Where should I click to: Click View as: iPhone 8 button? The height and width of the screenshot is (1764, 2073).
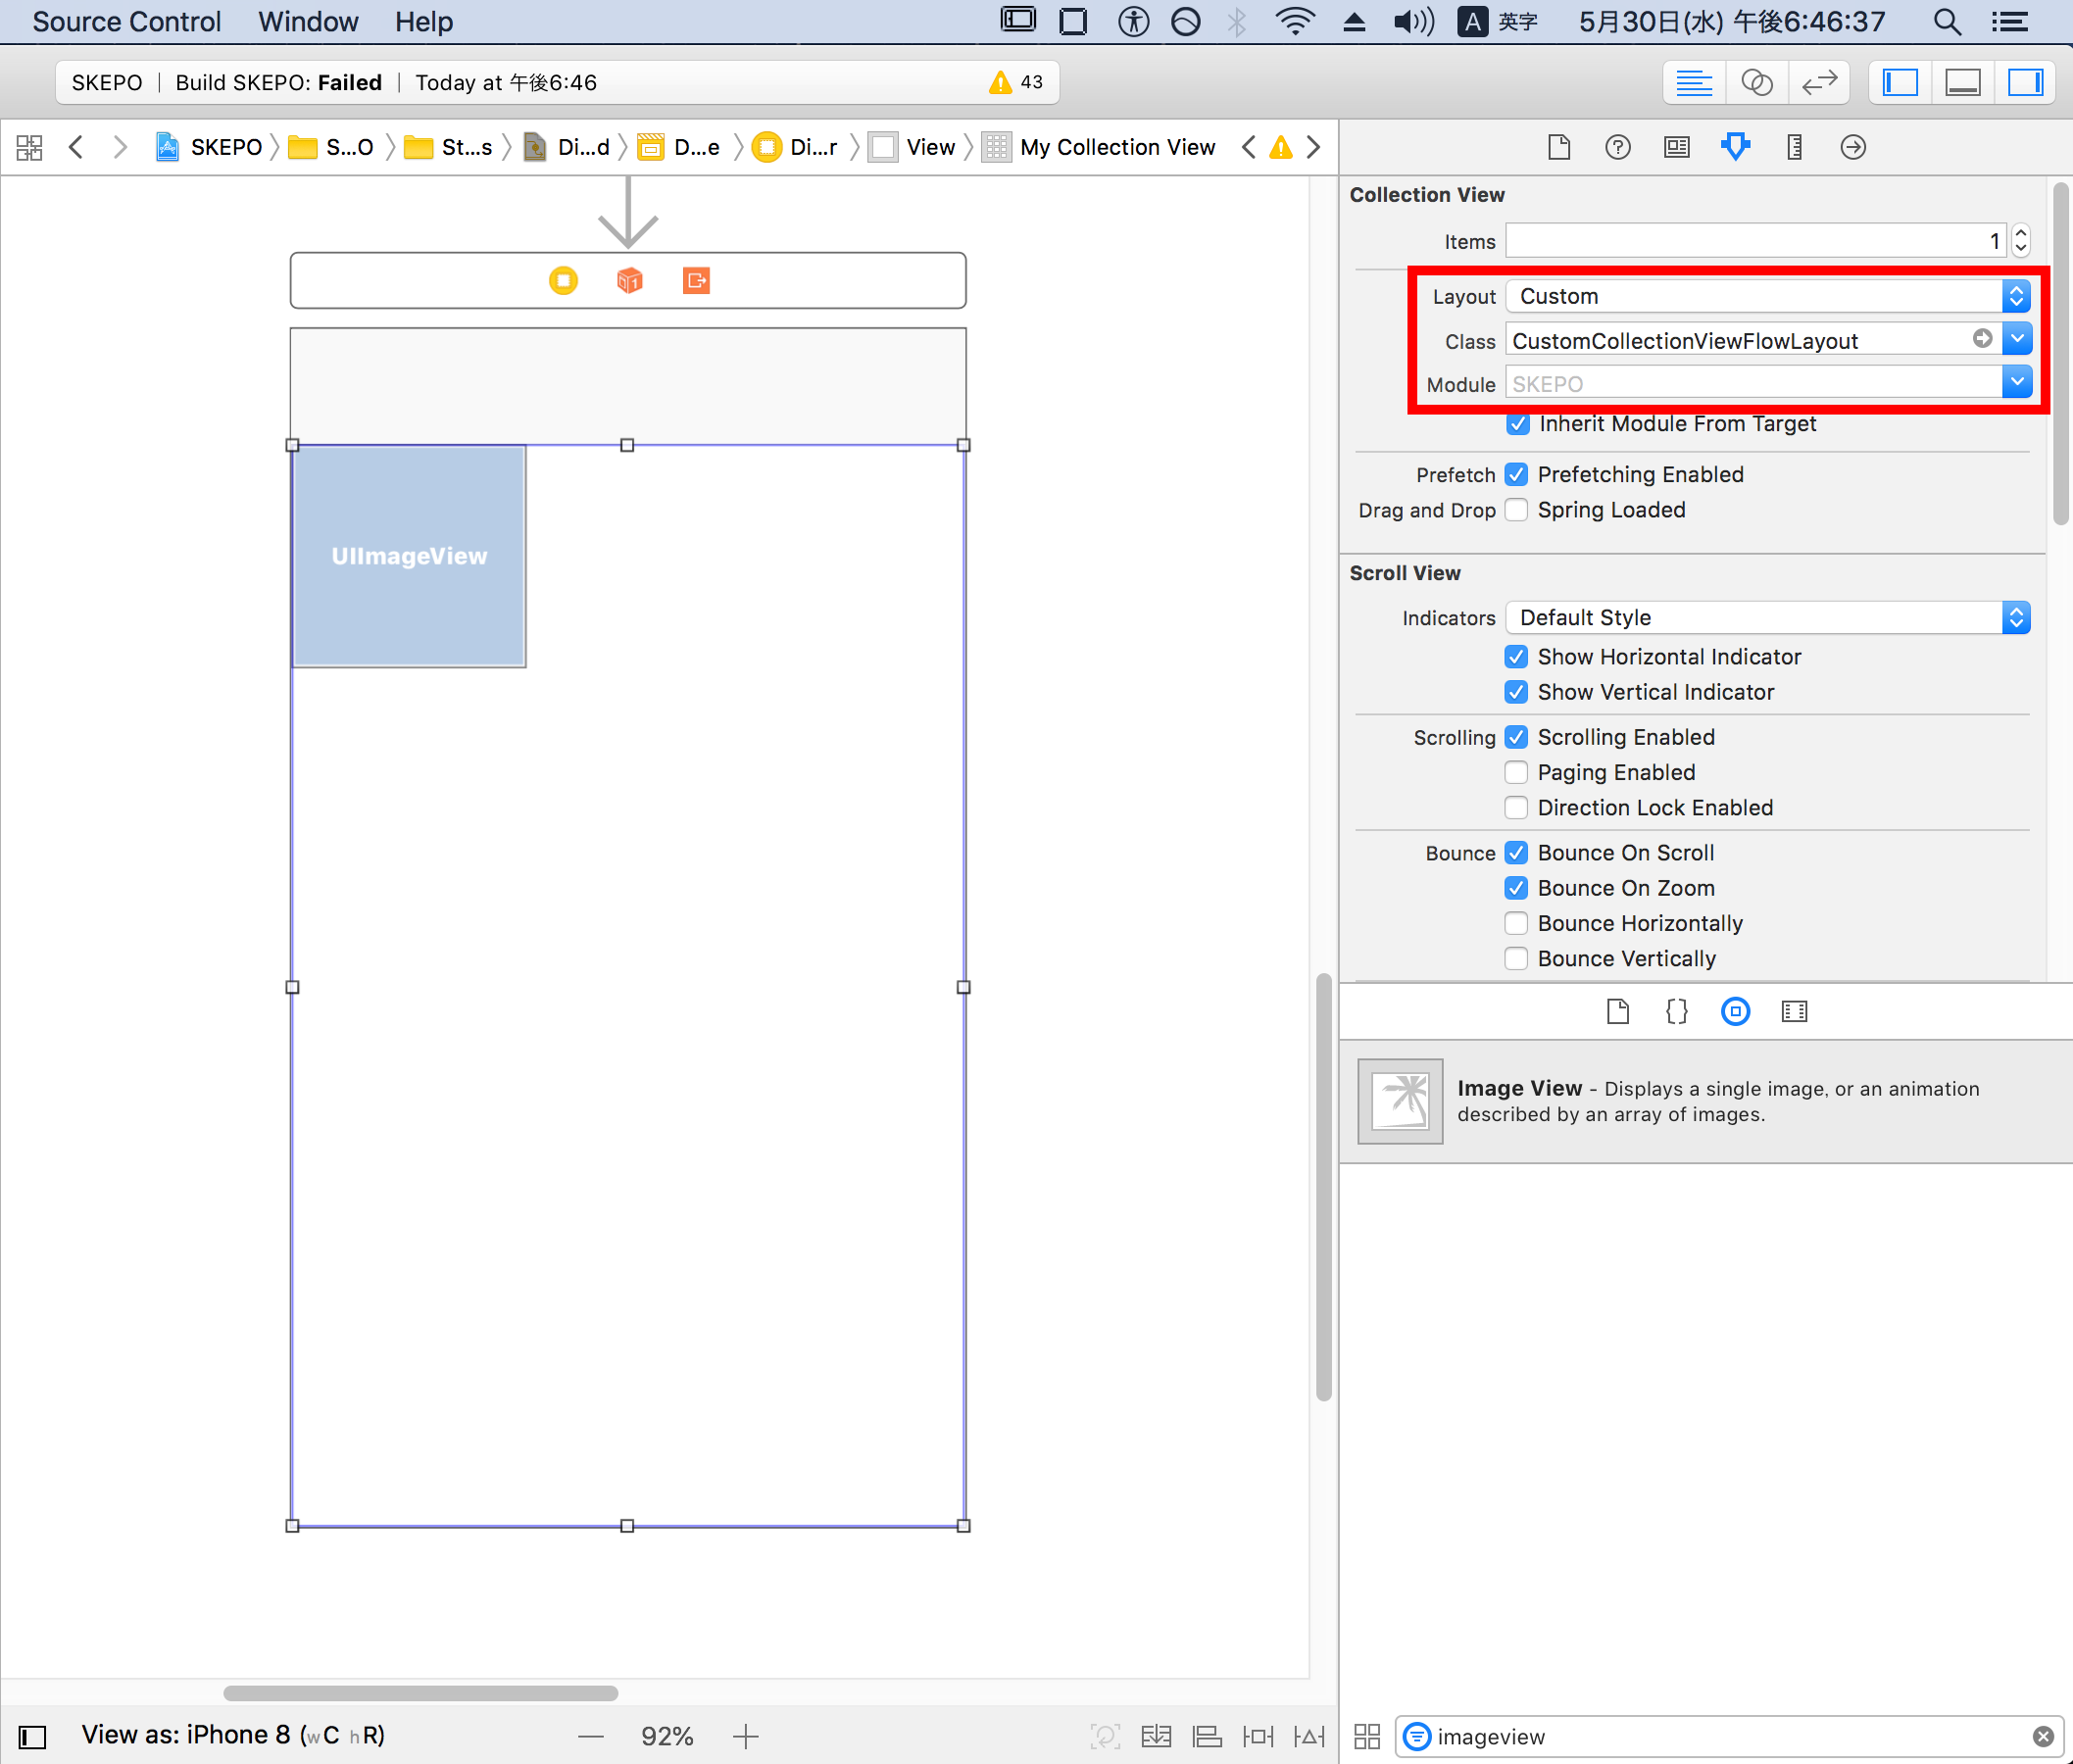[x=233, y=1735]
